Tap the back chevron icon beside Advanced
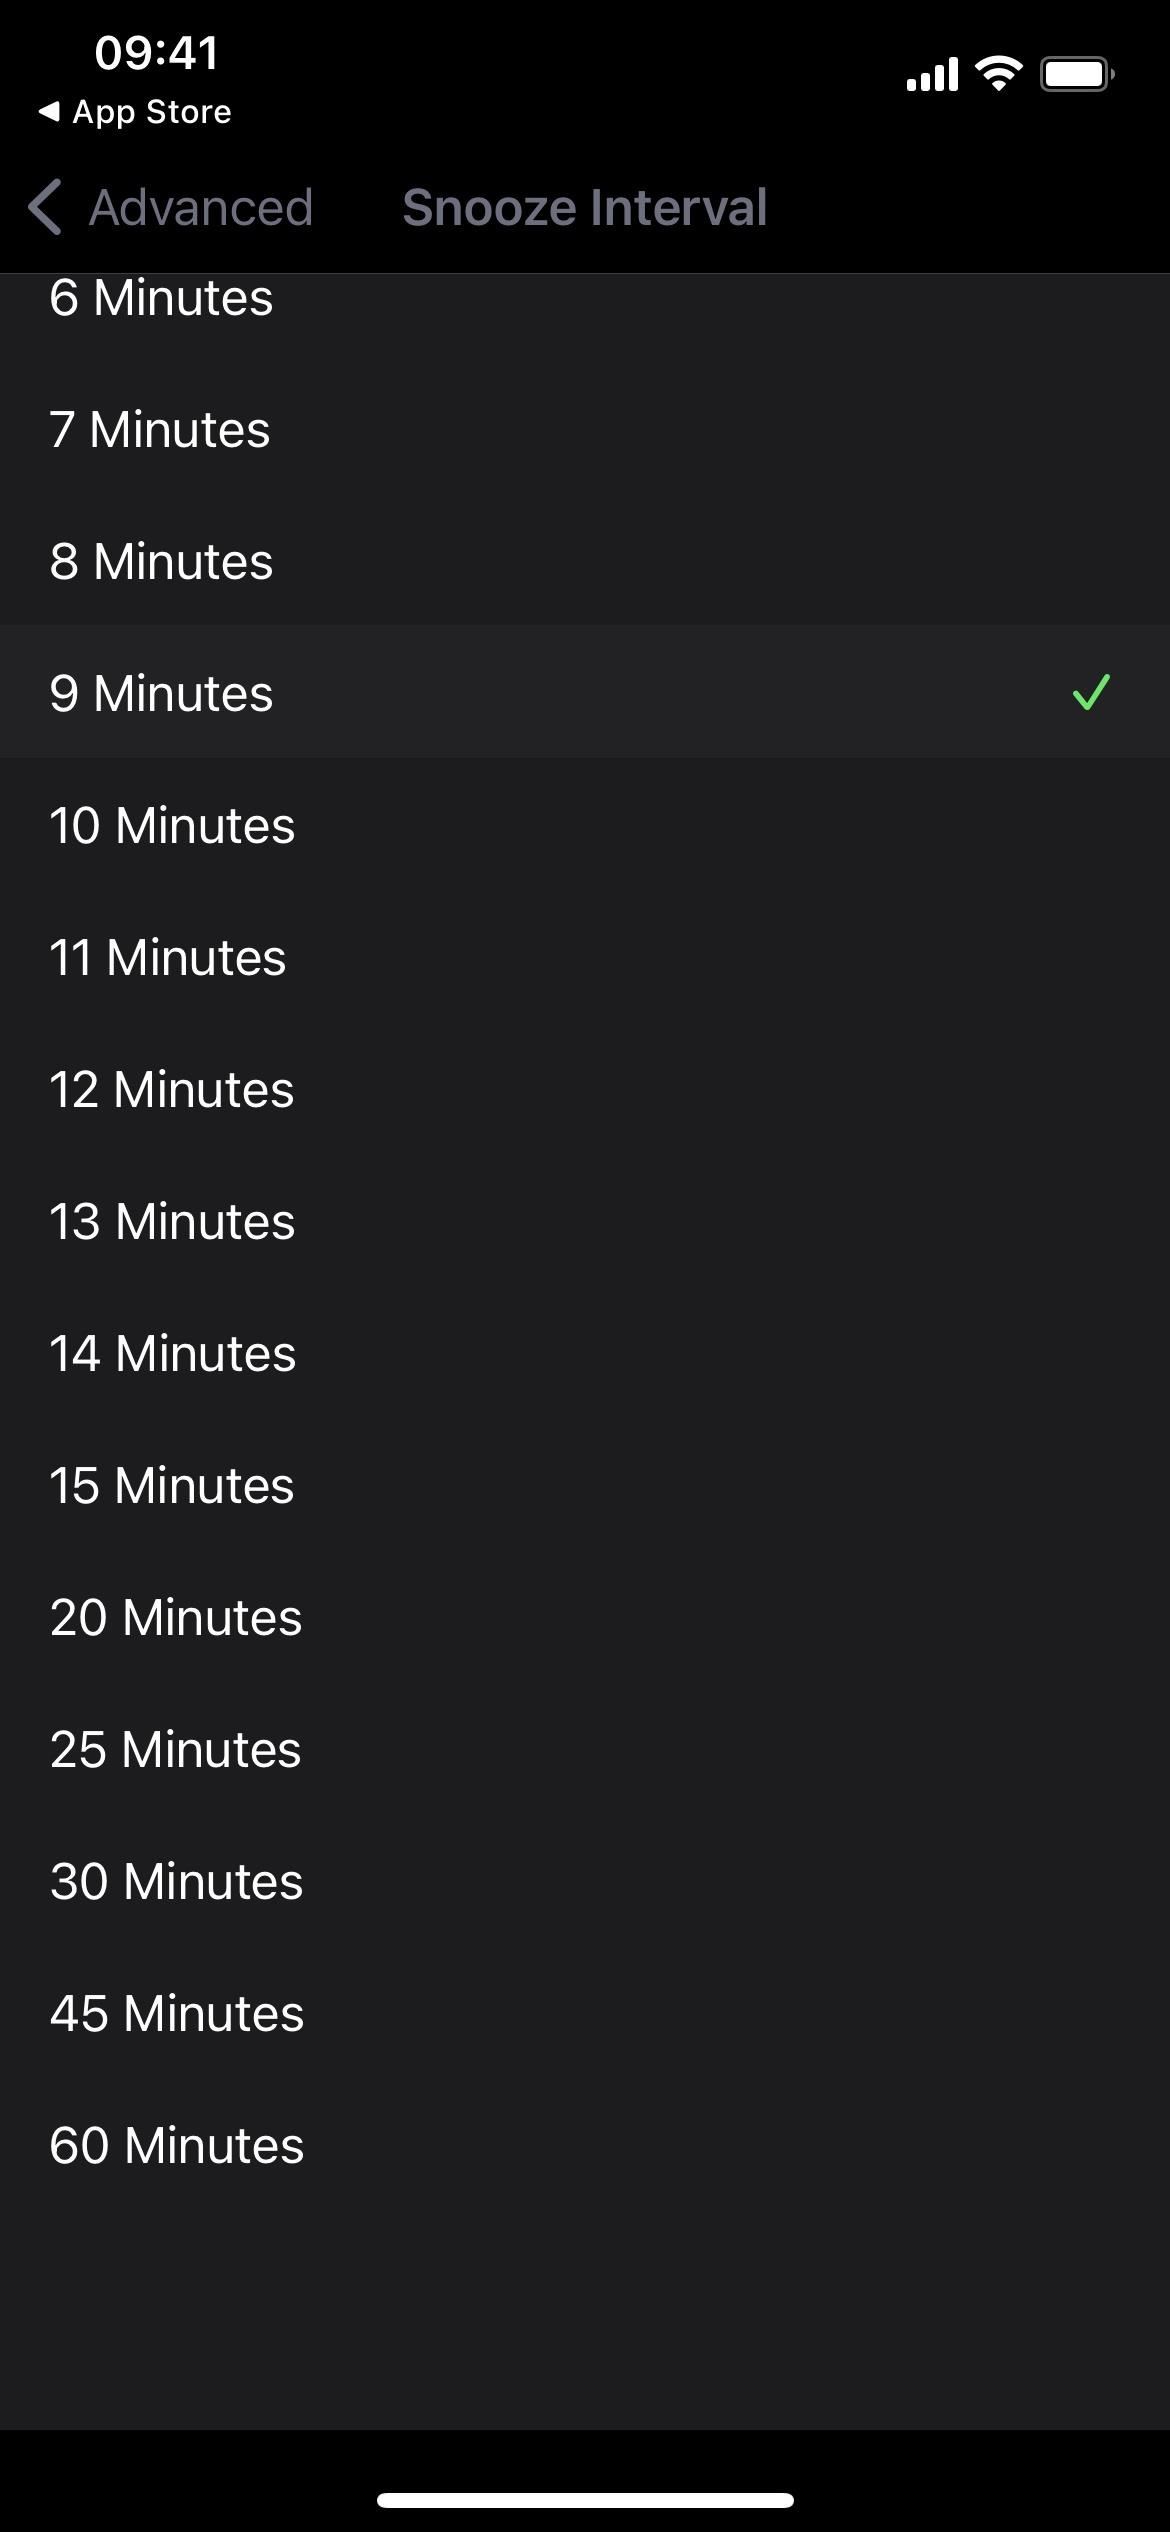Image resolution: width=1170 pixels, height=2532 pixels. point(45,208)
